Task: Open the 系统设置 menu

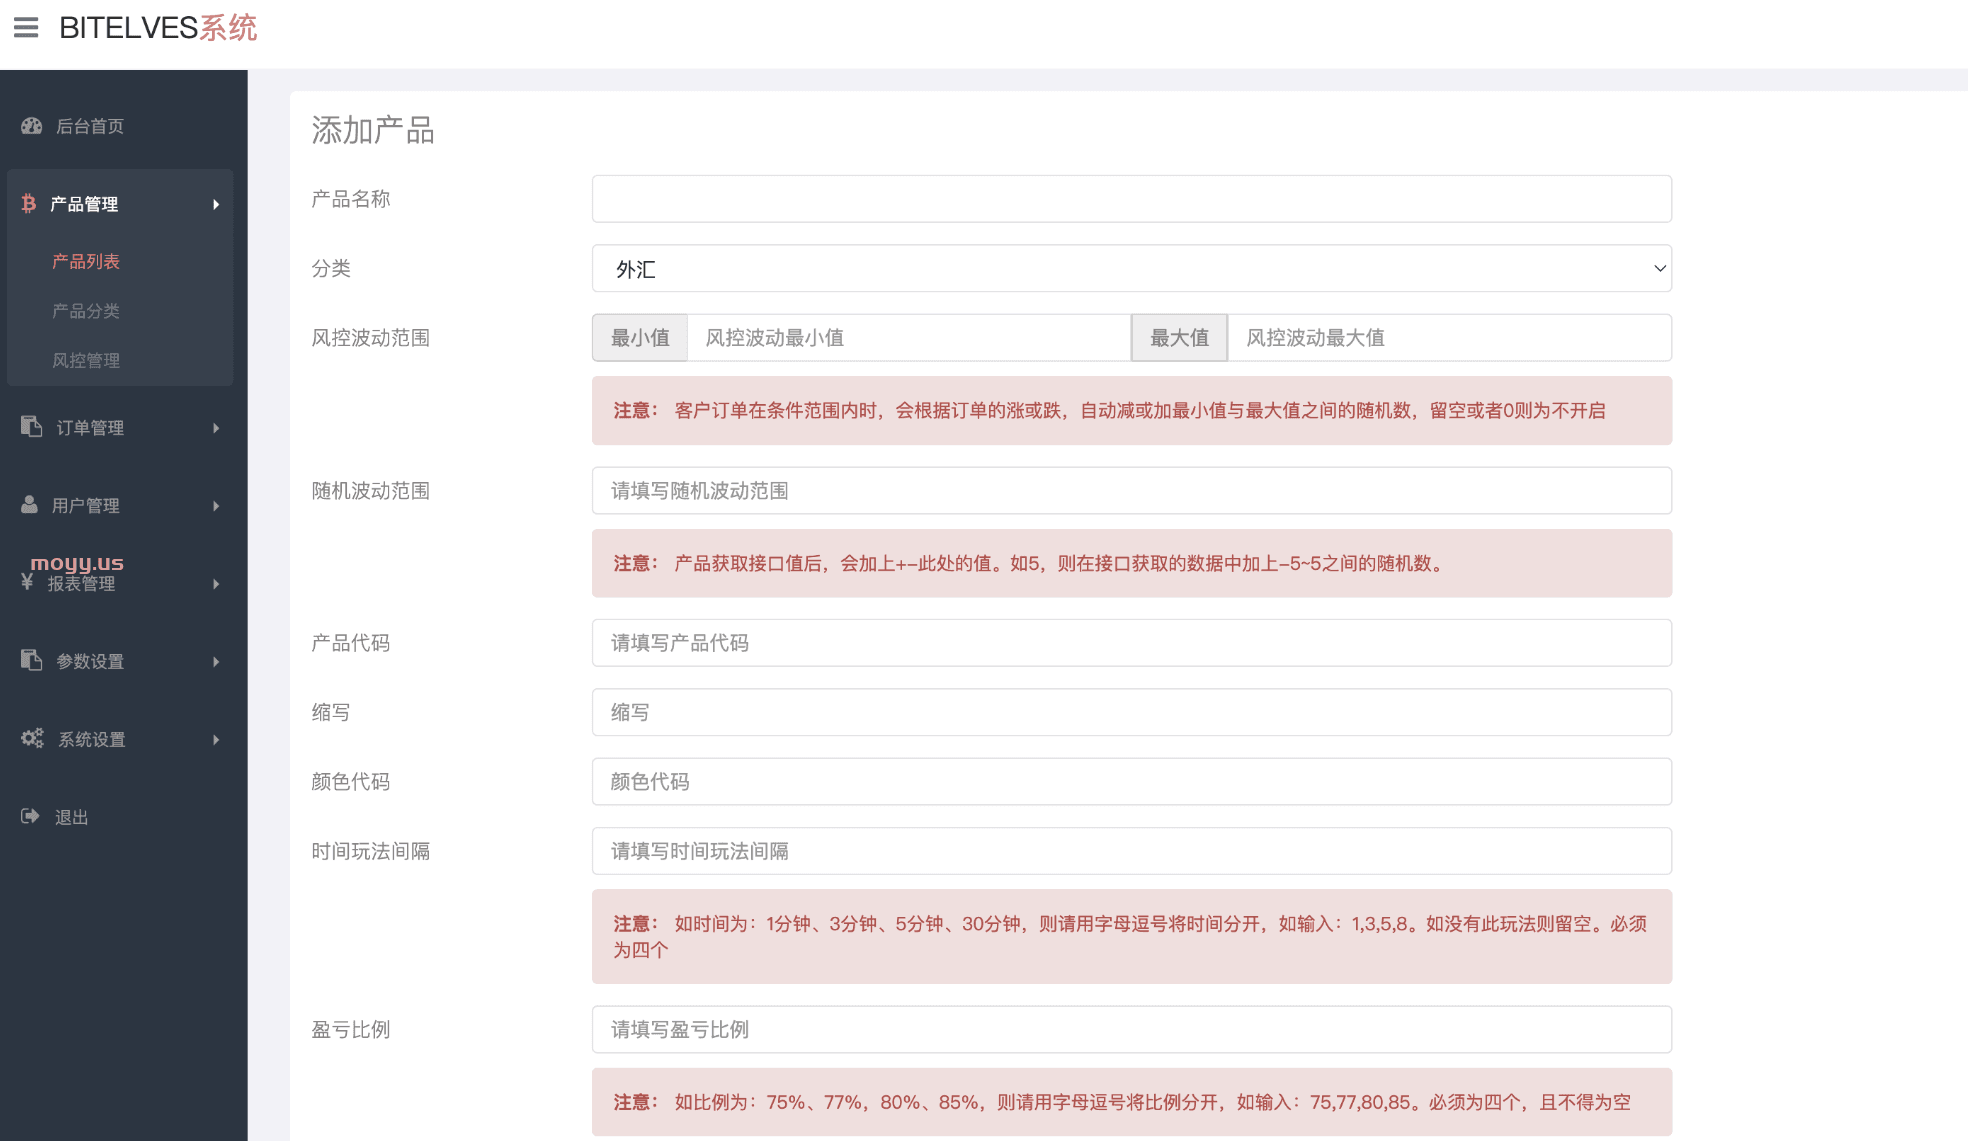Action: (x=92, y=740)
